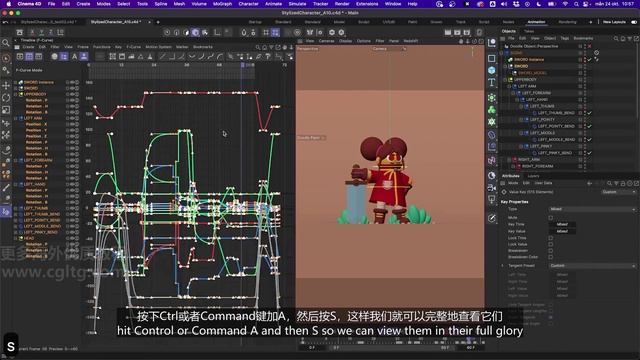Screen dimensions: 640x360
Task: Toggle automatic tangents icon 'A' in timeline toolbar
Action: coord(75,57)
